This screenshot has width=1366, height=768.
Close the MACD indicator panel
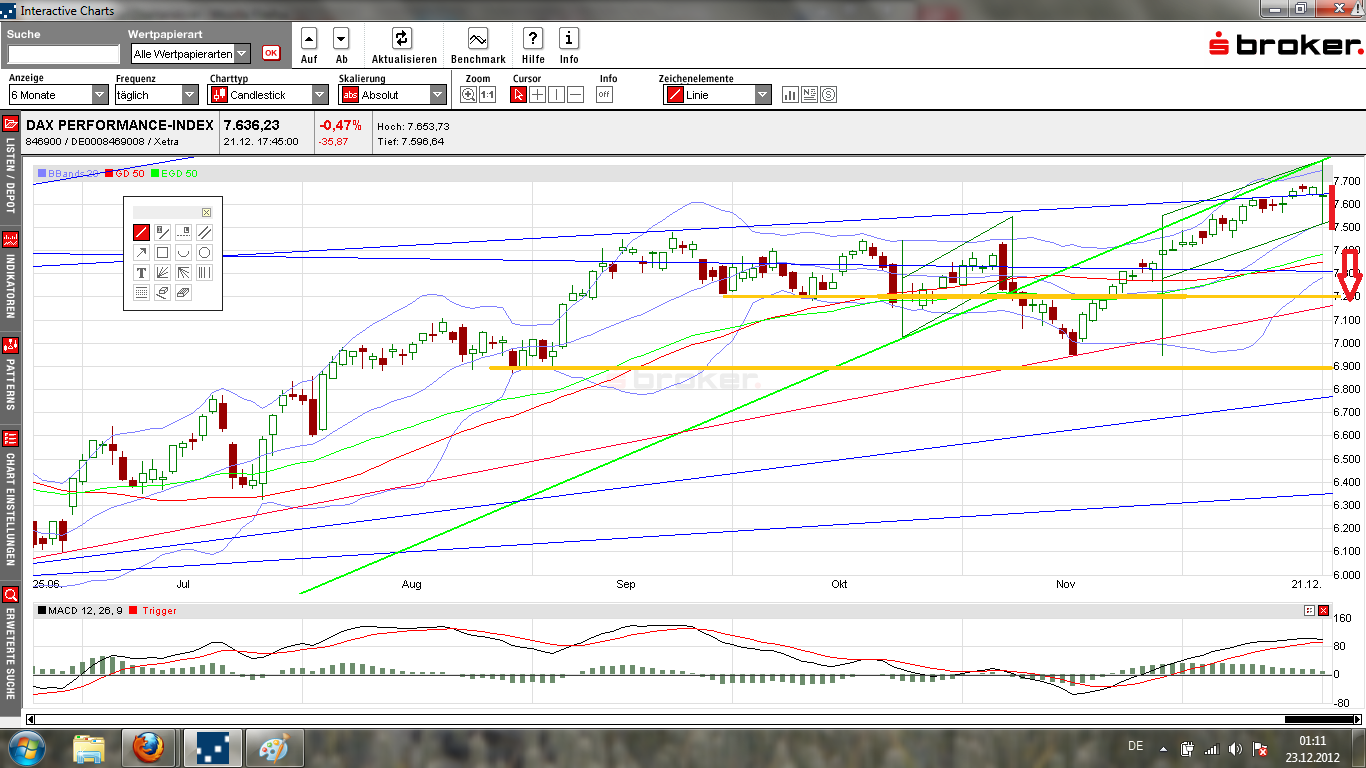coord(1323,610)
